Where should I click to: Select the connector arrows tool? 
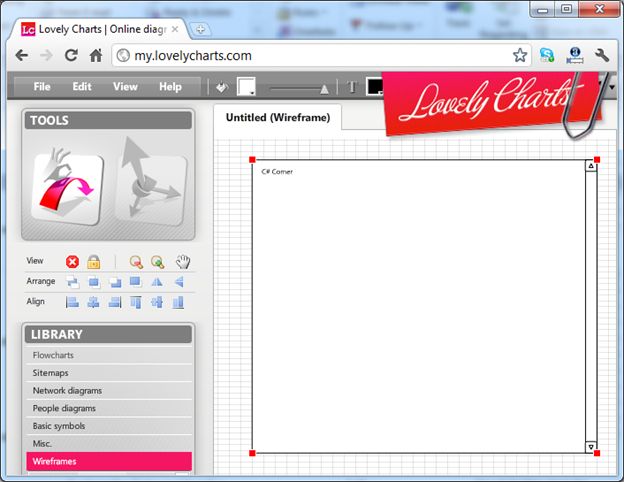point(151,182)
